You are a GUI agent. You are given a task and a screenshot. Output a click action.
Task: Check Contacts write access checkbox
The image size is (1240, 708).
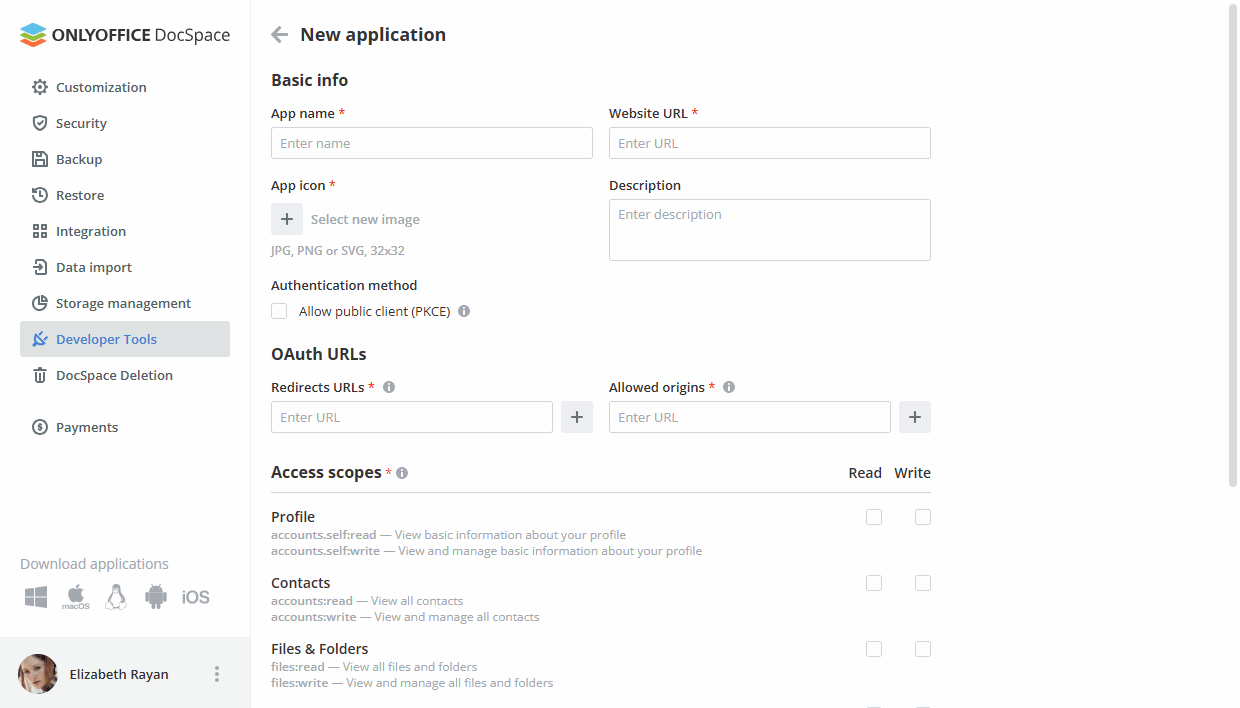coord(923,583)
